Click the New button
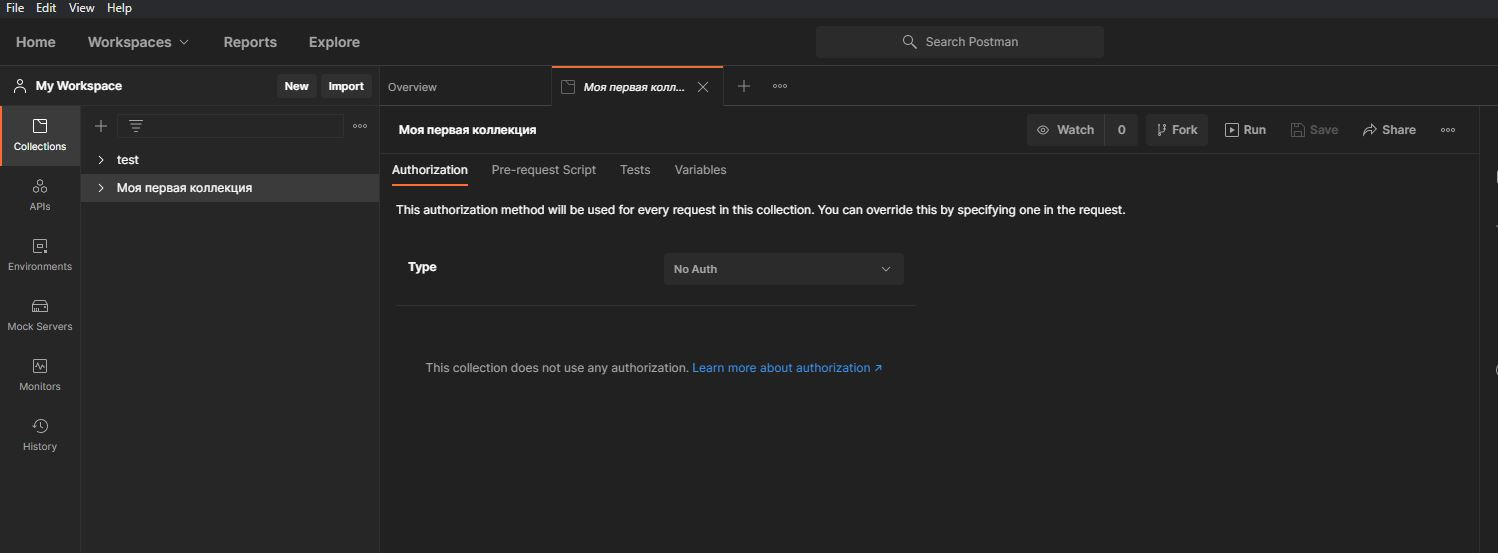Screen dimensions: 1498x553 297,86
